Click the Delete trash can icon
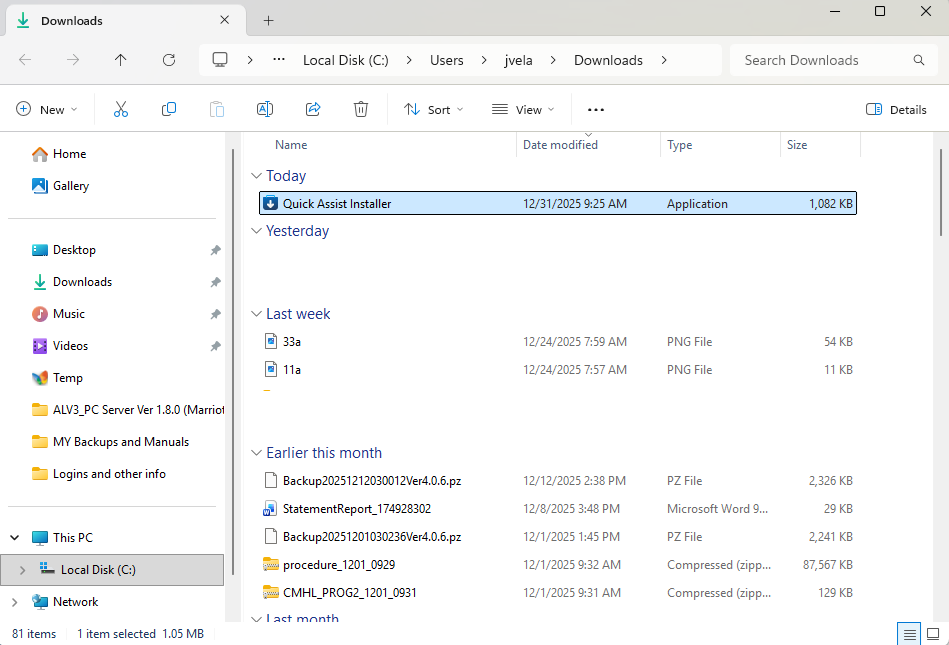 [x=361, y=110]
